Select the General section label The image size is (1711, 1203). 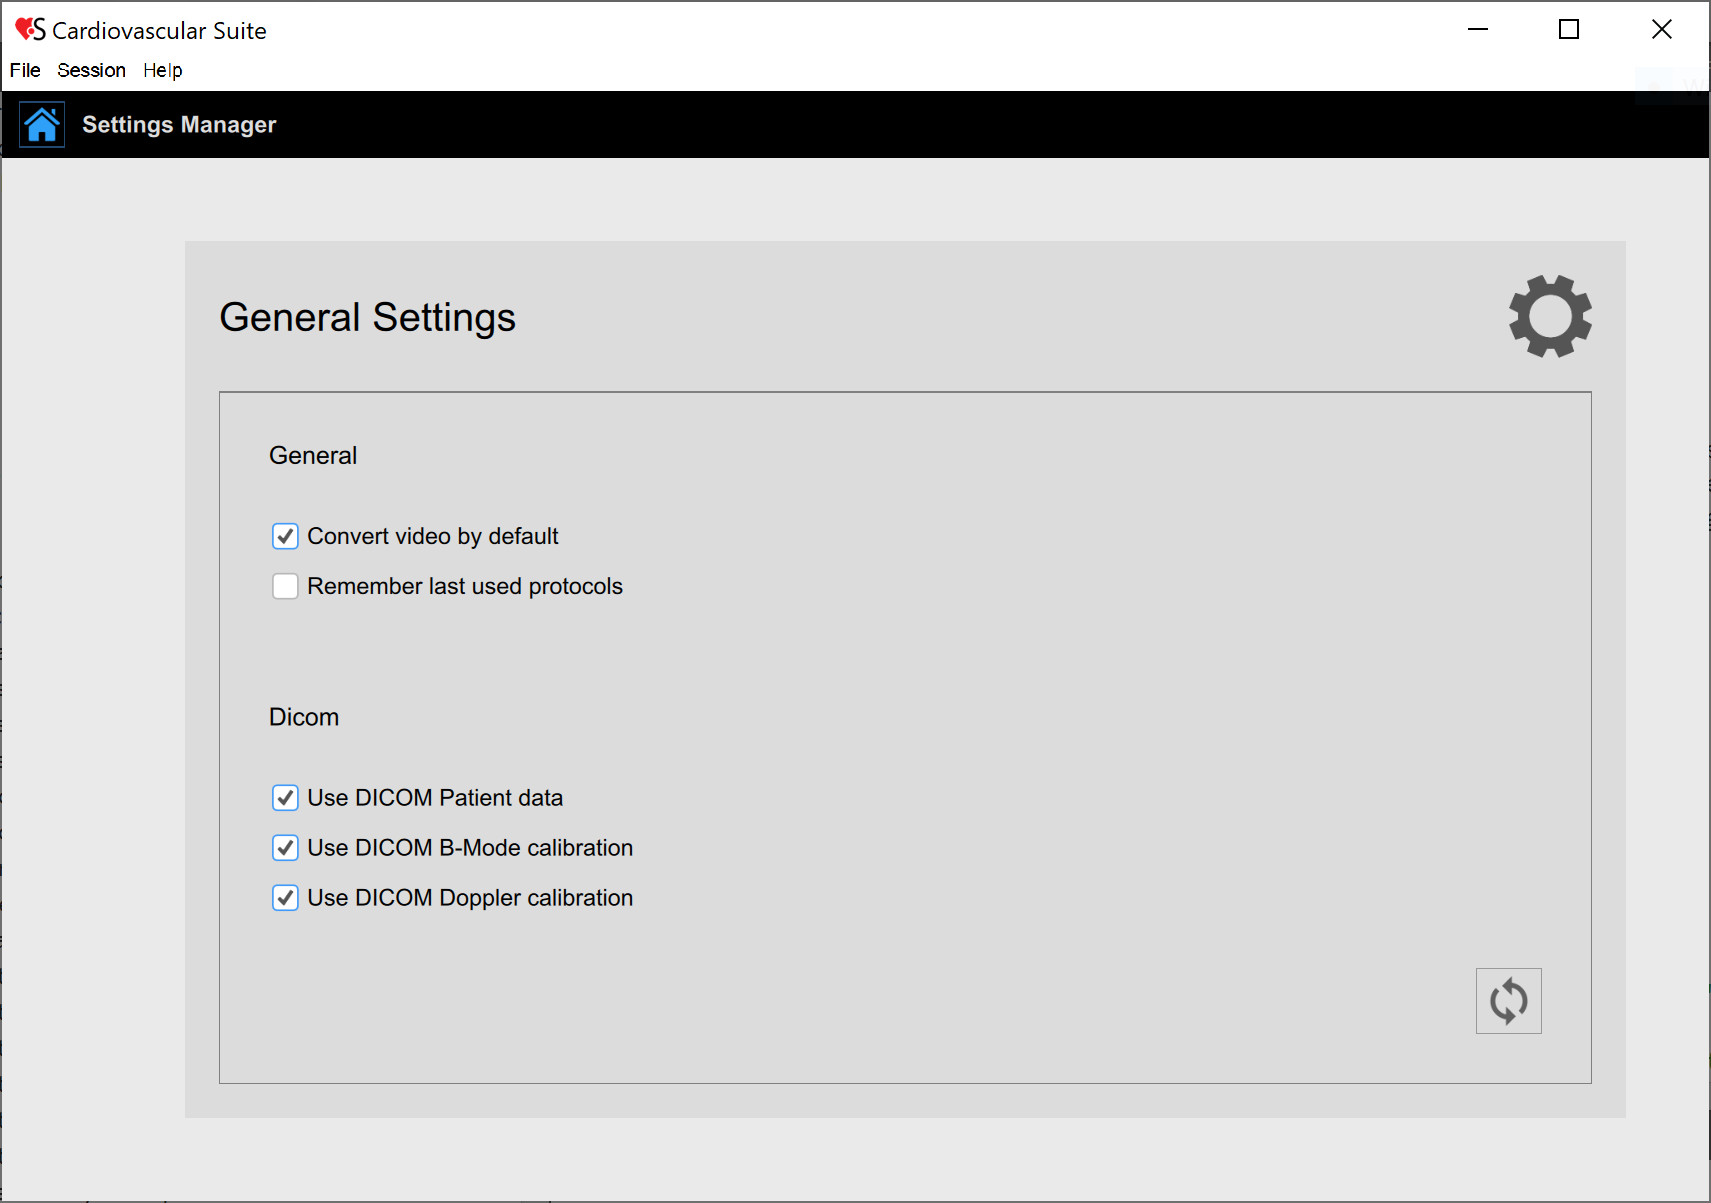pyautogui.click(x=313, y=455)
